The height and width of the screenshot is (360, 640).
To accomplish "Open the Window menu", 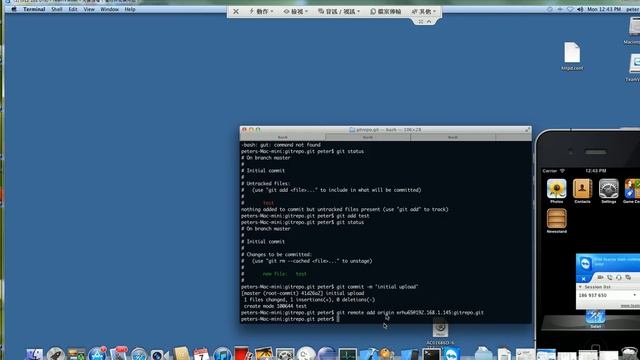I will [109, 9].
